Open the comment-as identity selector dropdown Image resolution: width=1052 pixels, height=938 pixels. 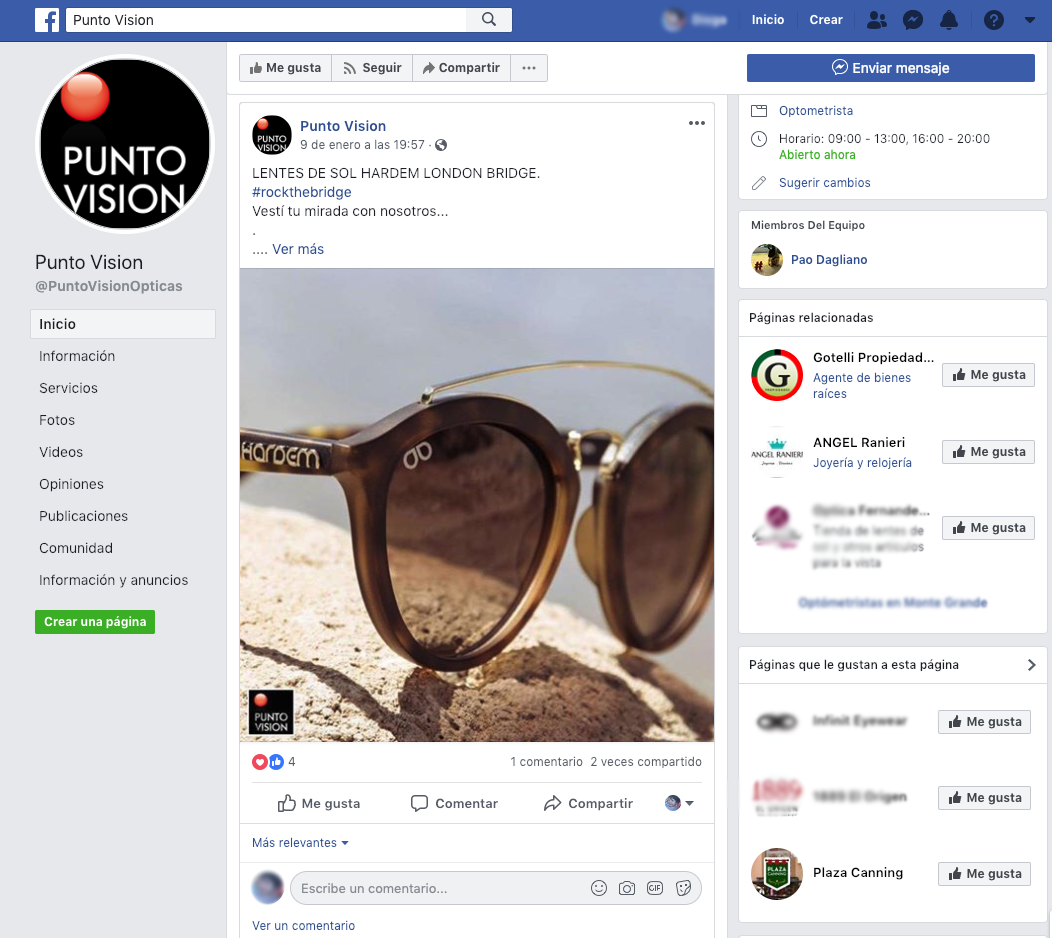tap(679, 803)
